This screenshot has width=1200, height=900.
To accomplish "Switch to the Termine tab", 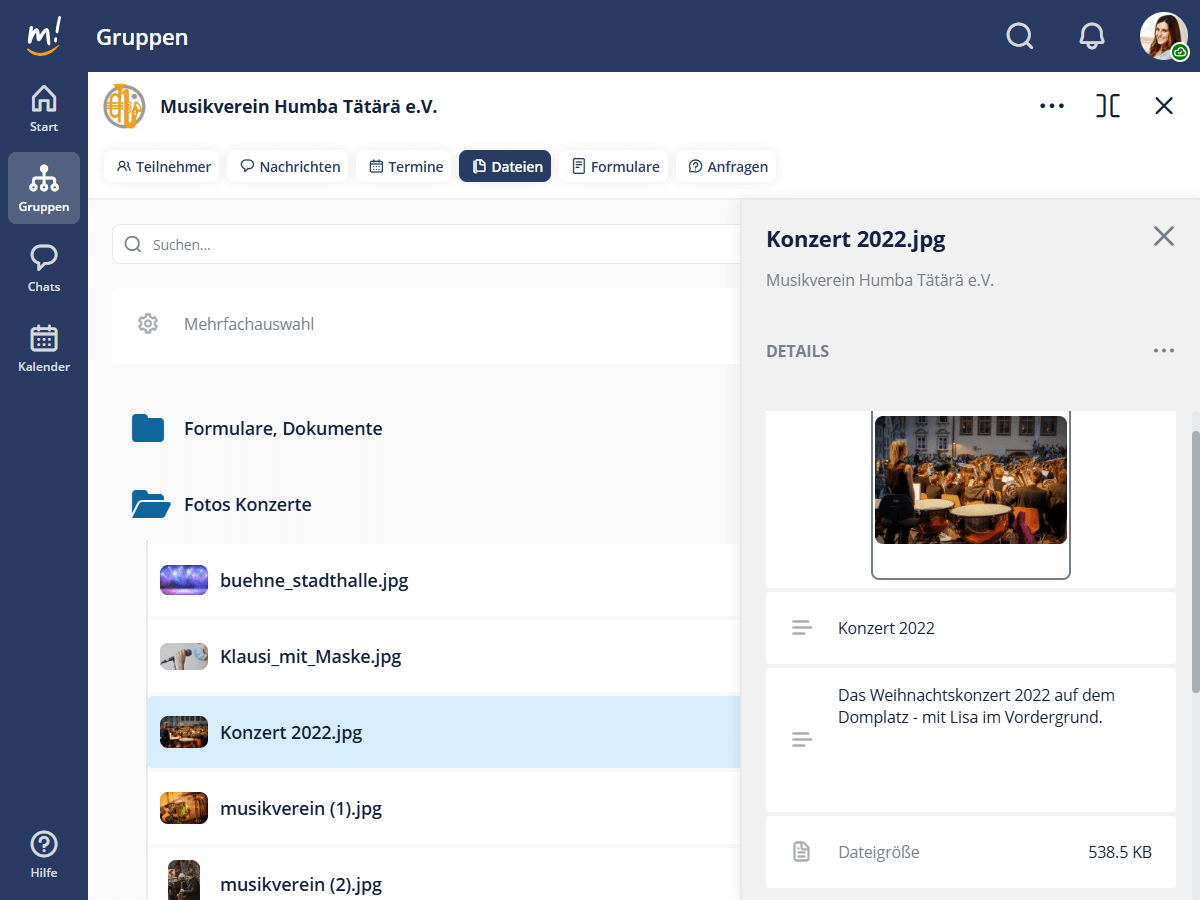I will click(x=406, y=166).
